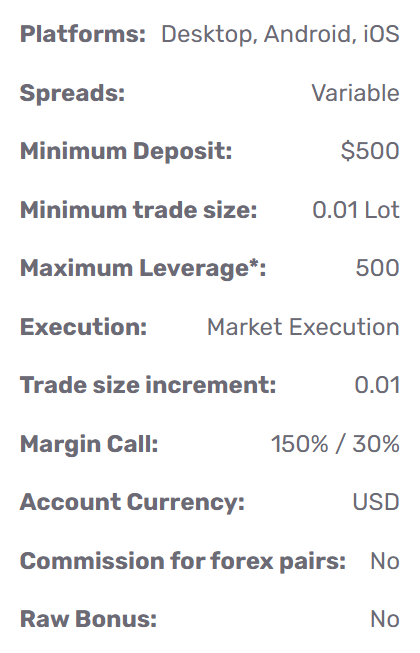This screenshot has width=420, height=653.
Task: Select the 500 leverage value
Action: [x=378, y=268]
